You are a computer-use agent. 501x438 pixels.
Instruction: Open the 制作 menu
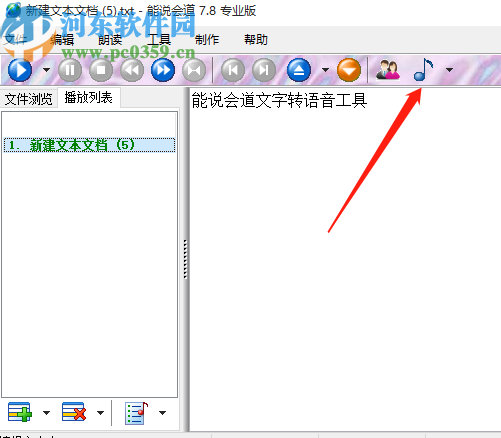tap(207, 40)
